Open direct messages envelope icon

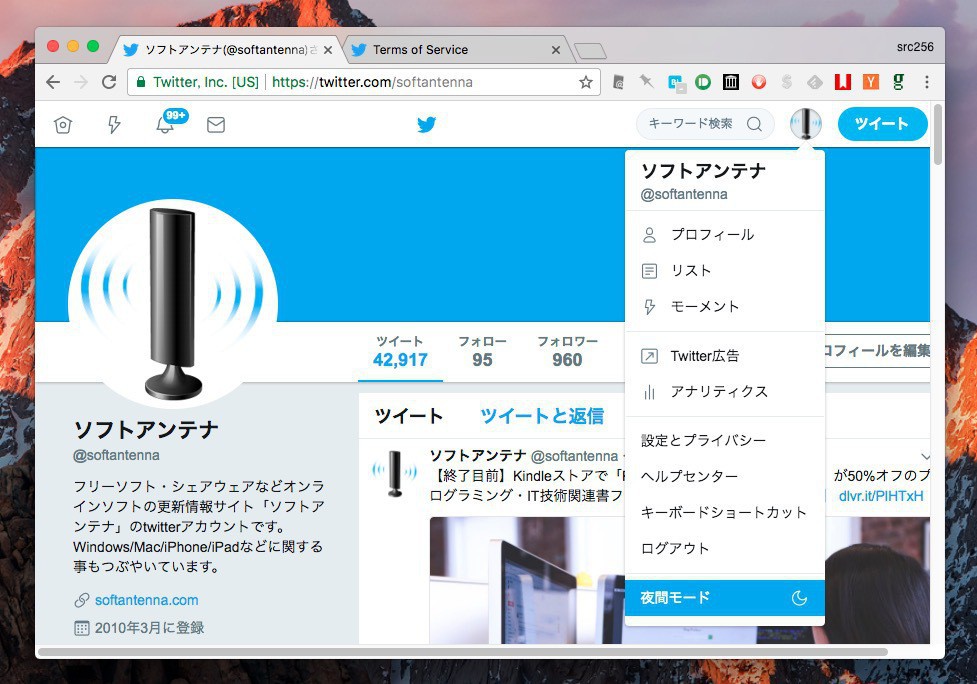click(216, 125)
